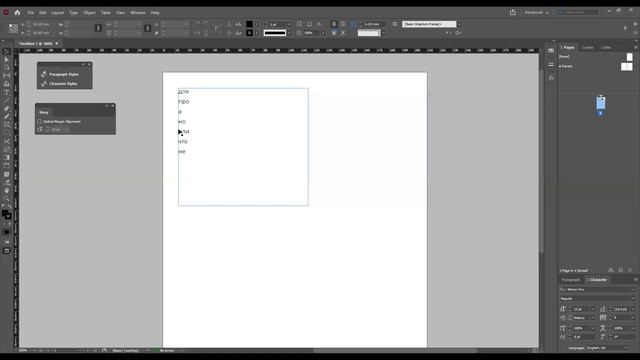Screen dimensions: 640x360
Task: Open the Layout menu
Action: coord(58,13)
